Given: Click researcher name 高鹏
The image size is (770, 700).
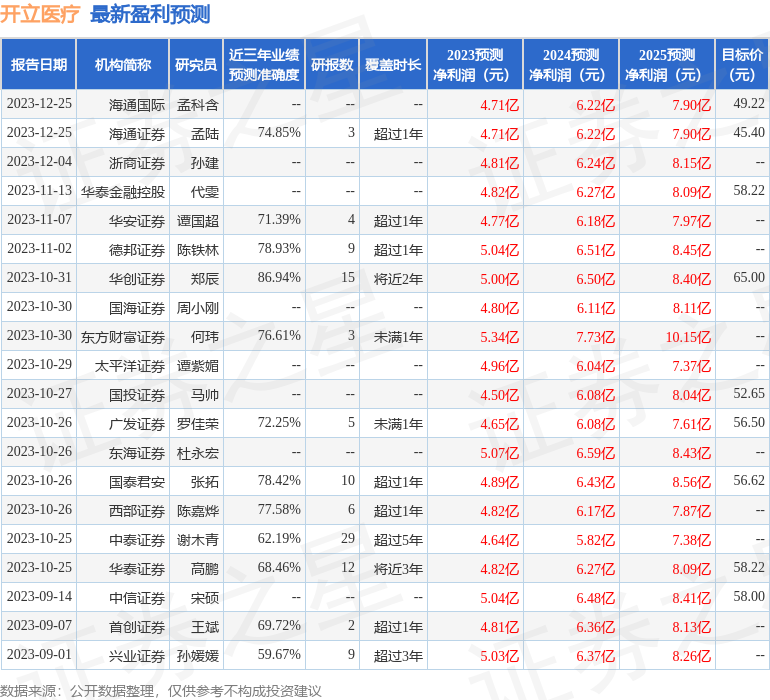Looking at the screenshot, I should 205,568.
